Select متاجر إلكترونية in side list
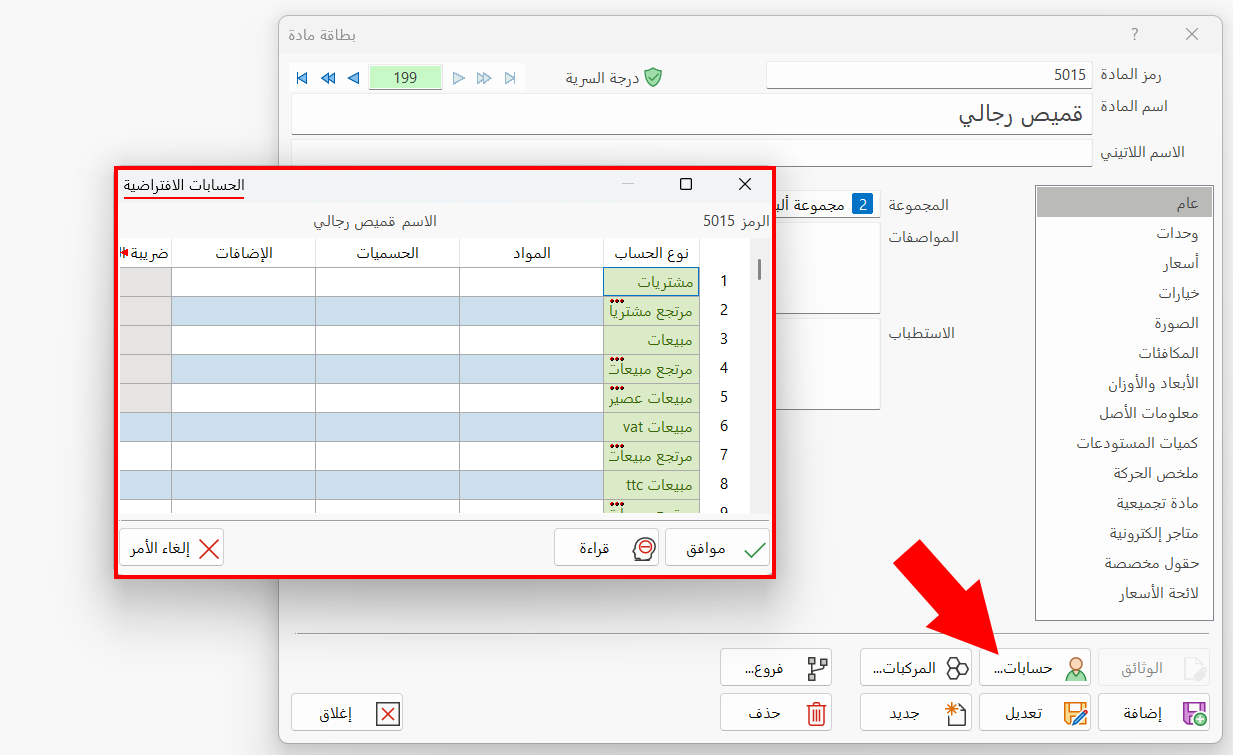1233x755 pixels. point(1124,533)
